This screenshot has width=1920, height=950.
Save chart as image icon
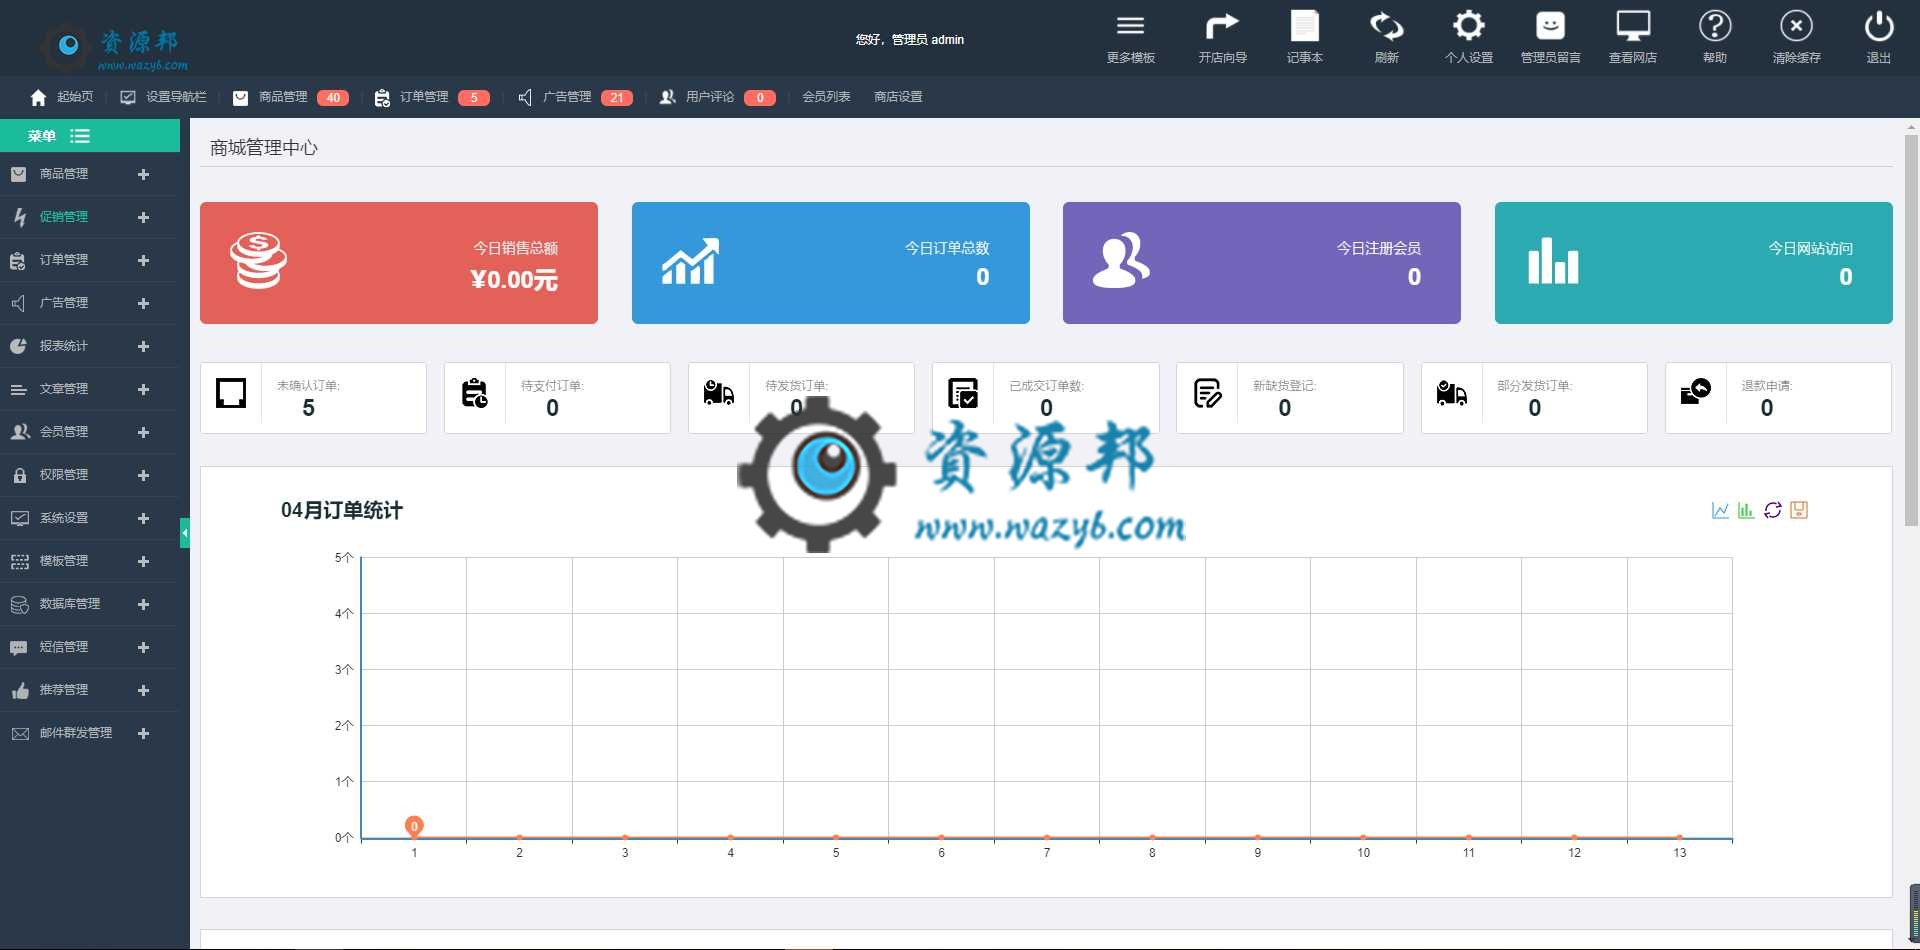tap(1798, 510)
